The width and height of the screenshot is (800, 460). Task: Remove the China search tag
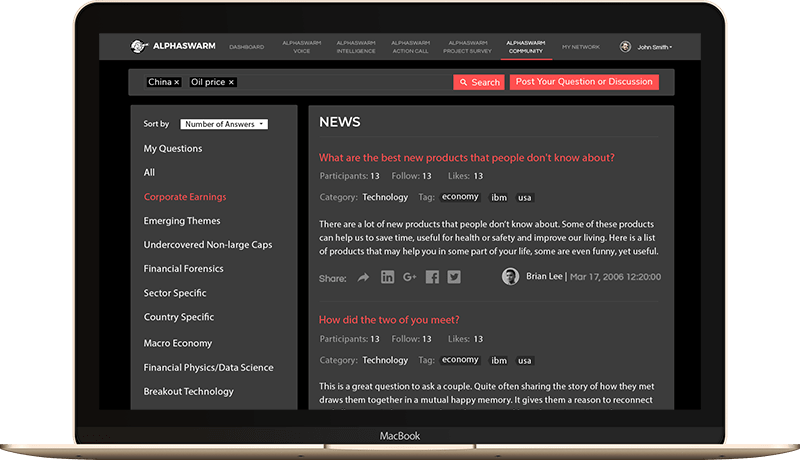(177, 82)
